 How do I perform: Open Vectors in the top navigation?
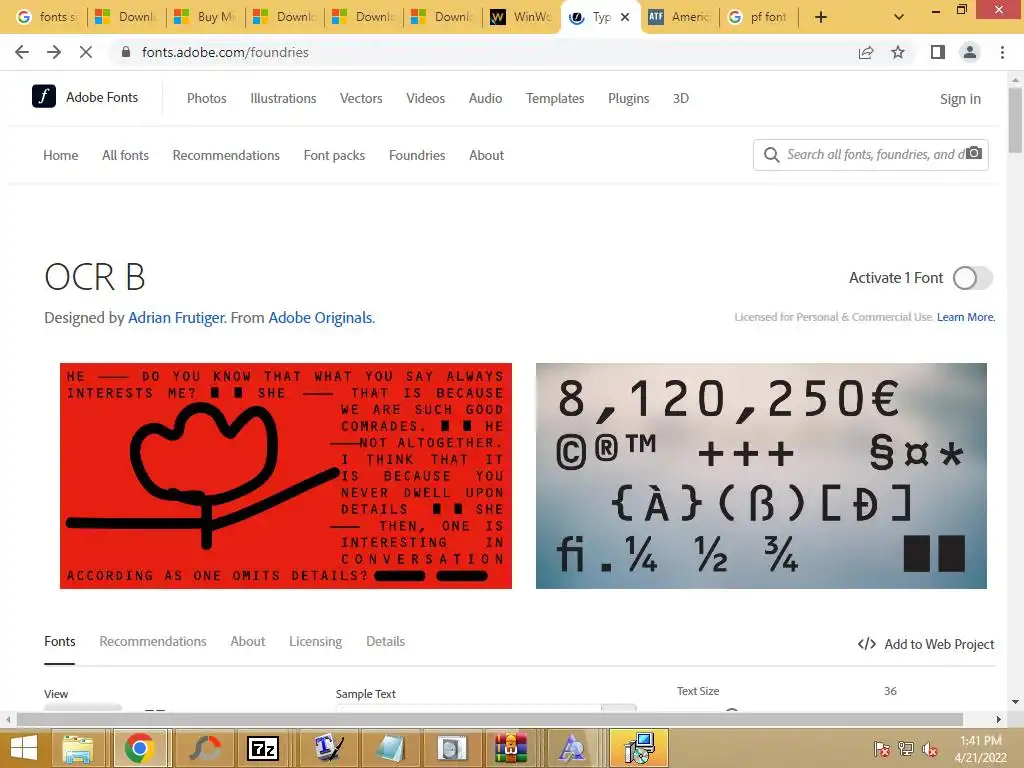click(x=360, y=98)
